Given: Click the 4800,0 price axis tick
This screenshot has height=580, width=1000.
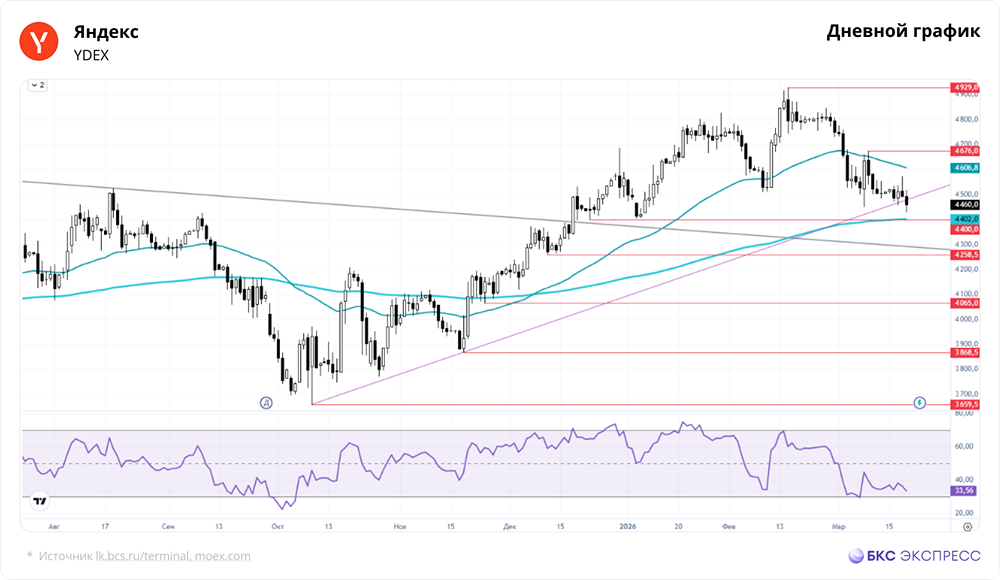Looking at the screenshot, I should (x=966, y=119).
